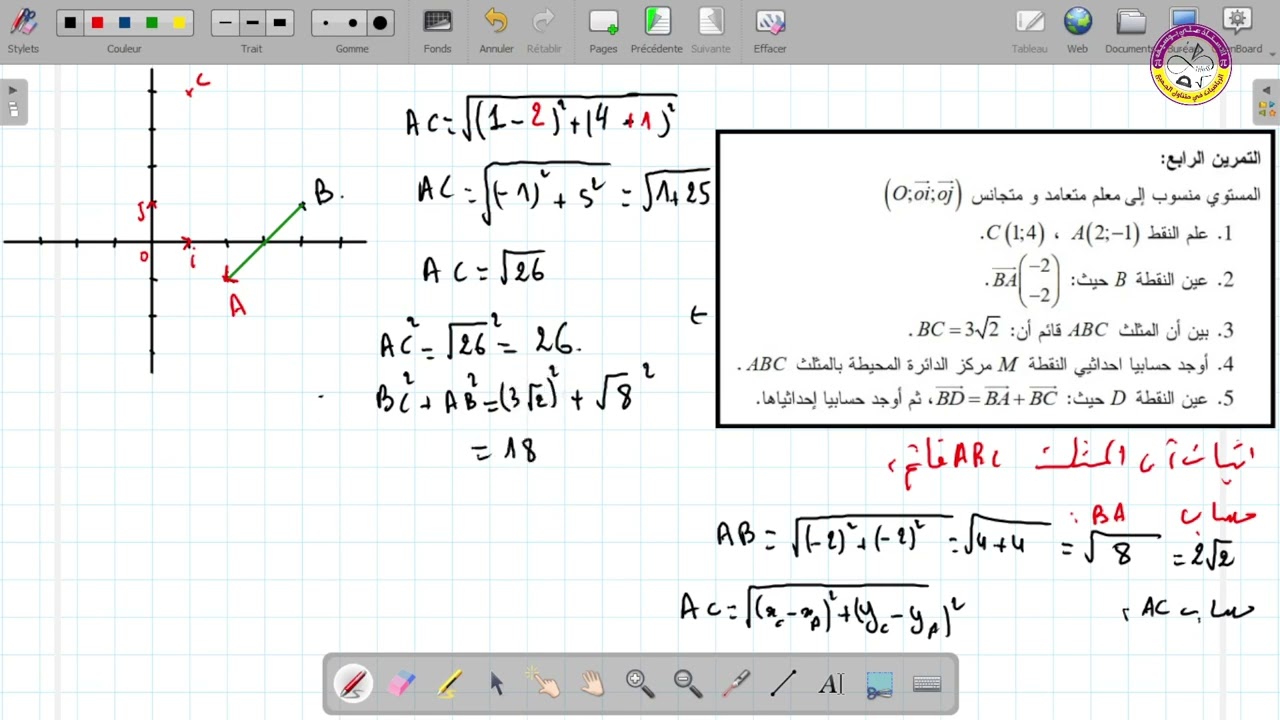
Task: Go to the Suivante page
Action: (711, 31)
